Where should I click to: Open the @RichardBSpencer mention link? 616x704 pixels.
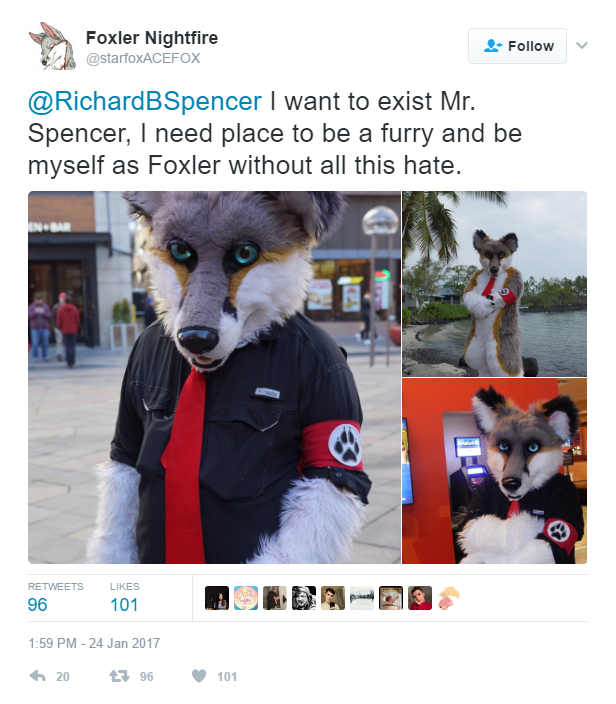(x=145, y=101)
